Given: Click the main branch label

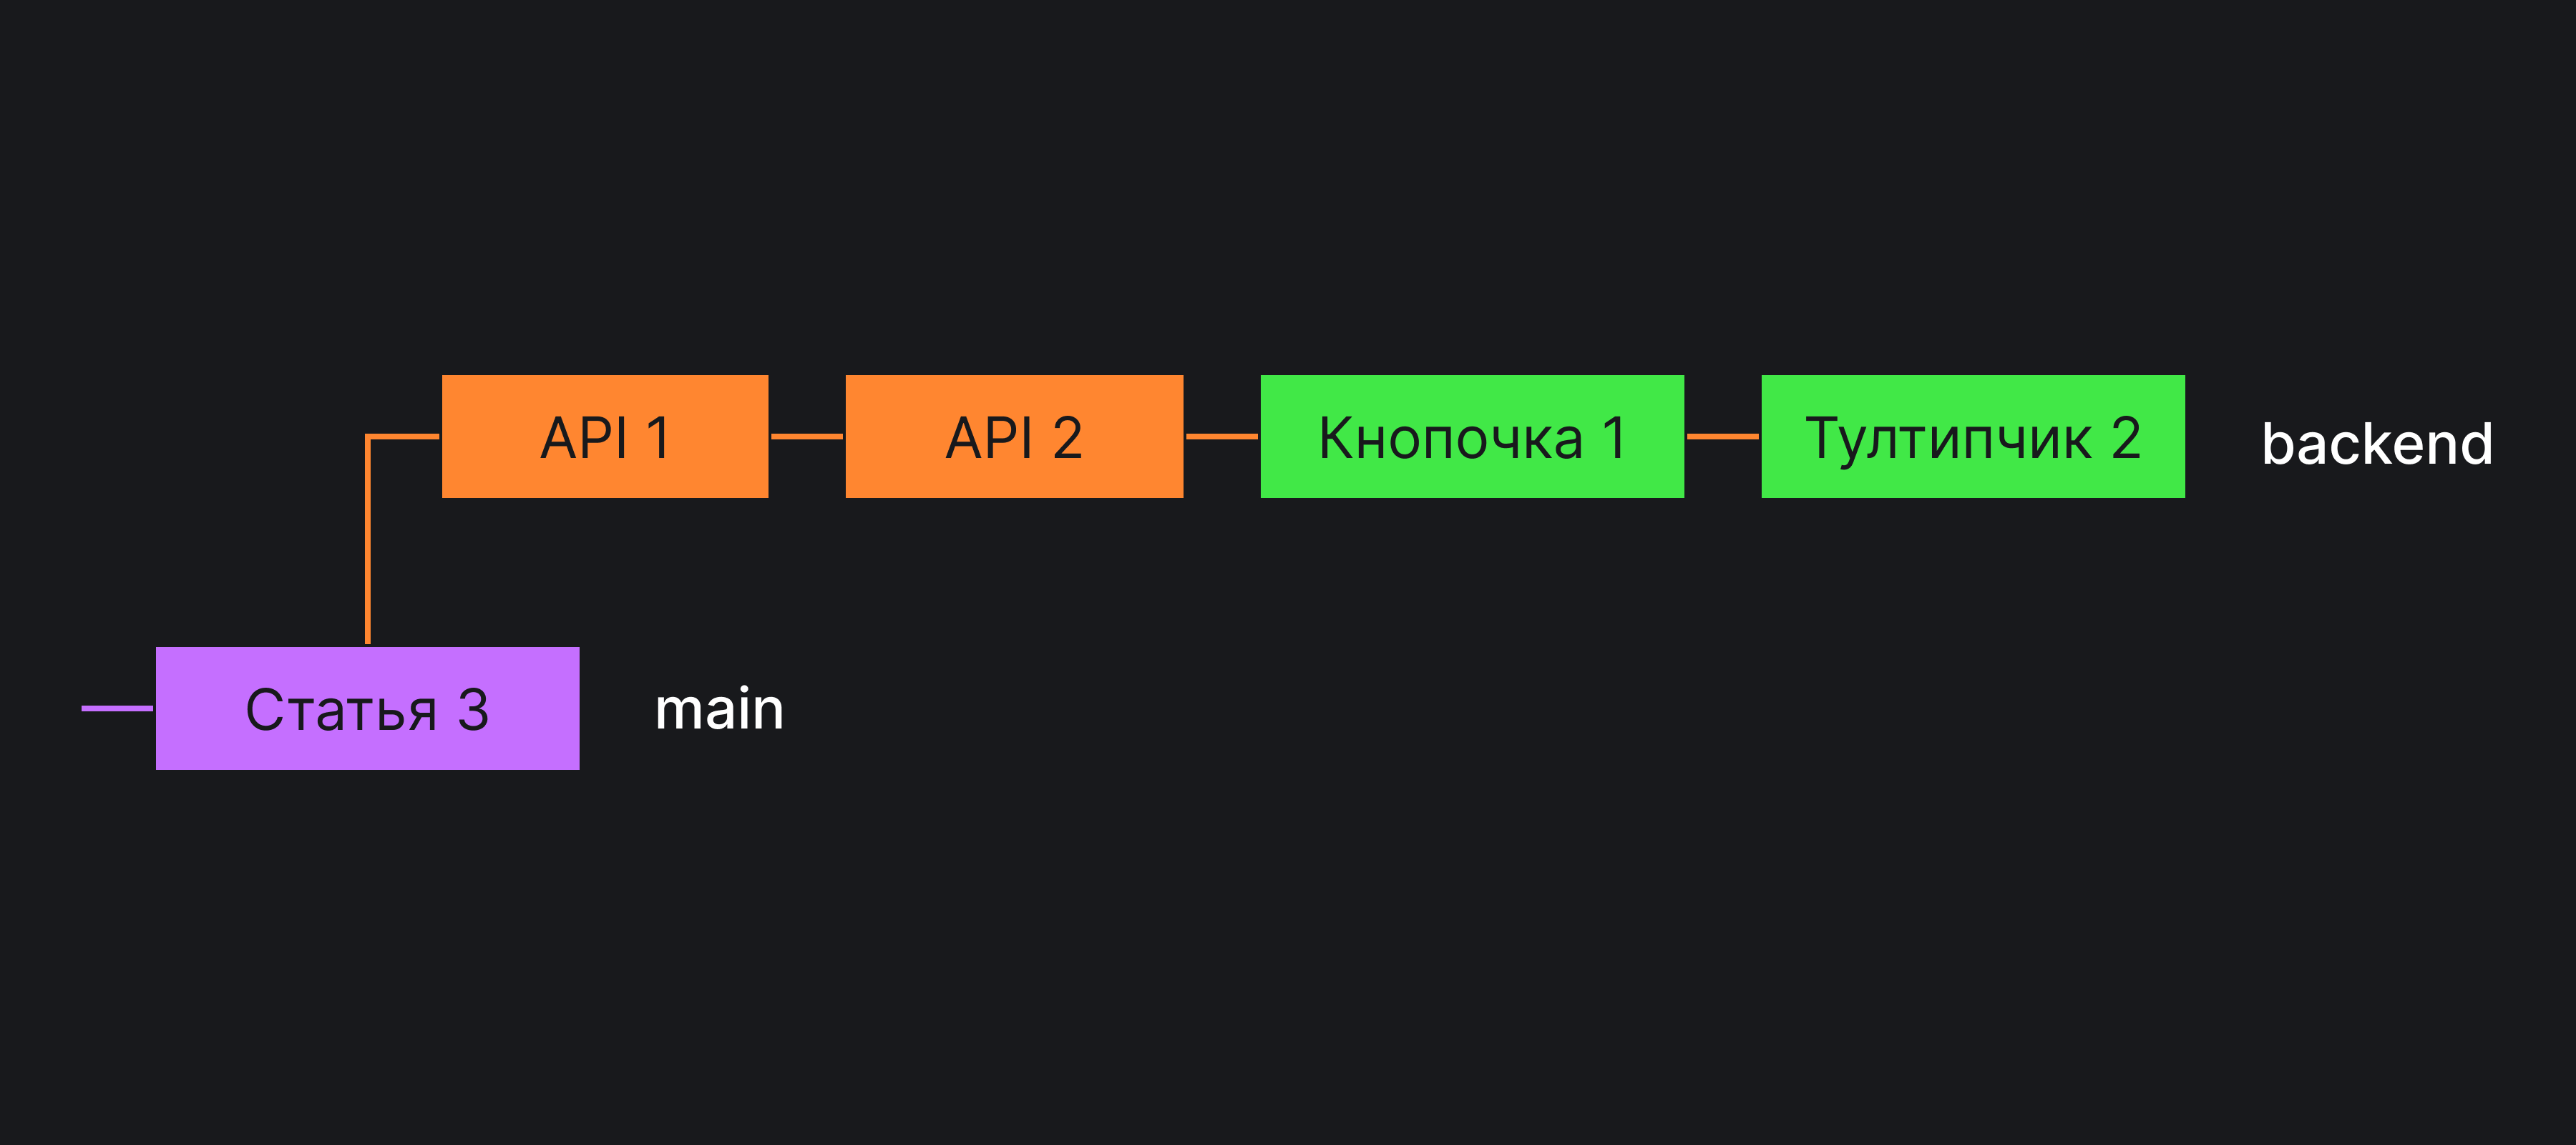Looking at the screenshot, I should 719,709.
